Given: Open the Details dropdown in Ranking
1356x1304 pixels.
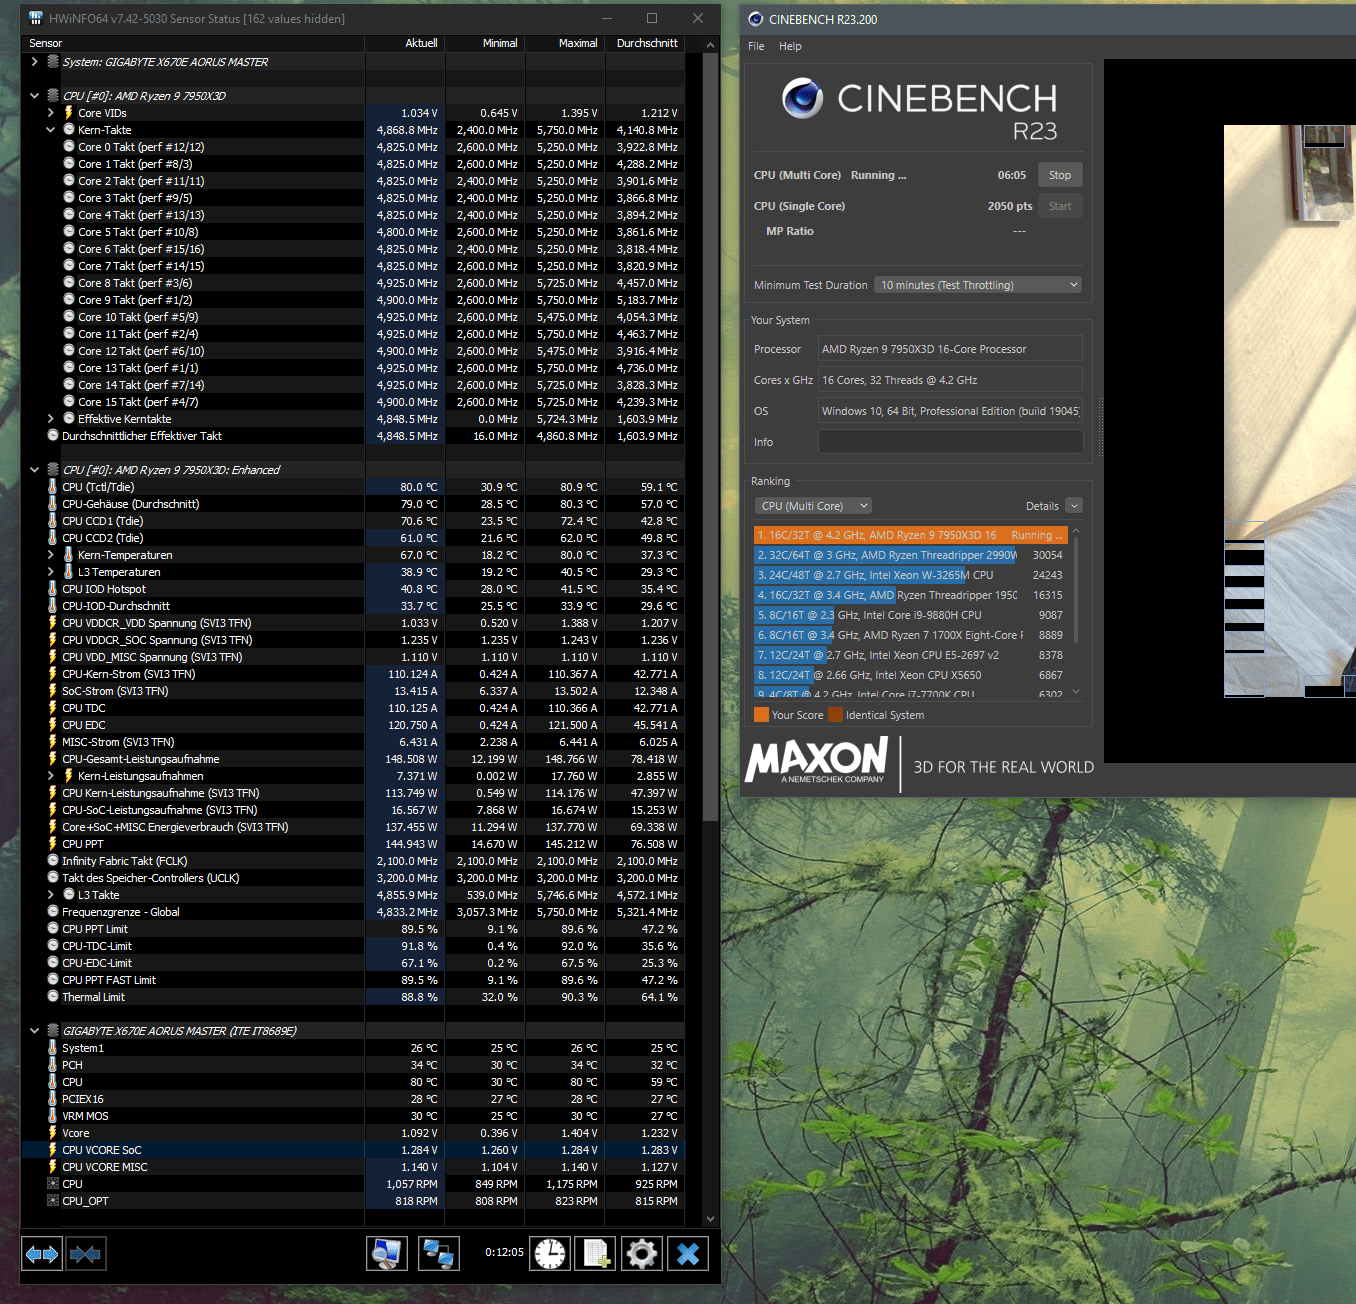Looking at the screenshot, I should (1073, 506).
